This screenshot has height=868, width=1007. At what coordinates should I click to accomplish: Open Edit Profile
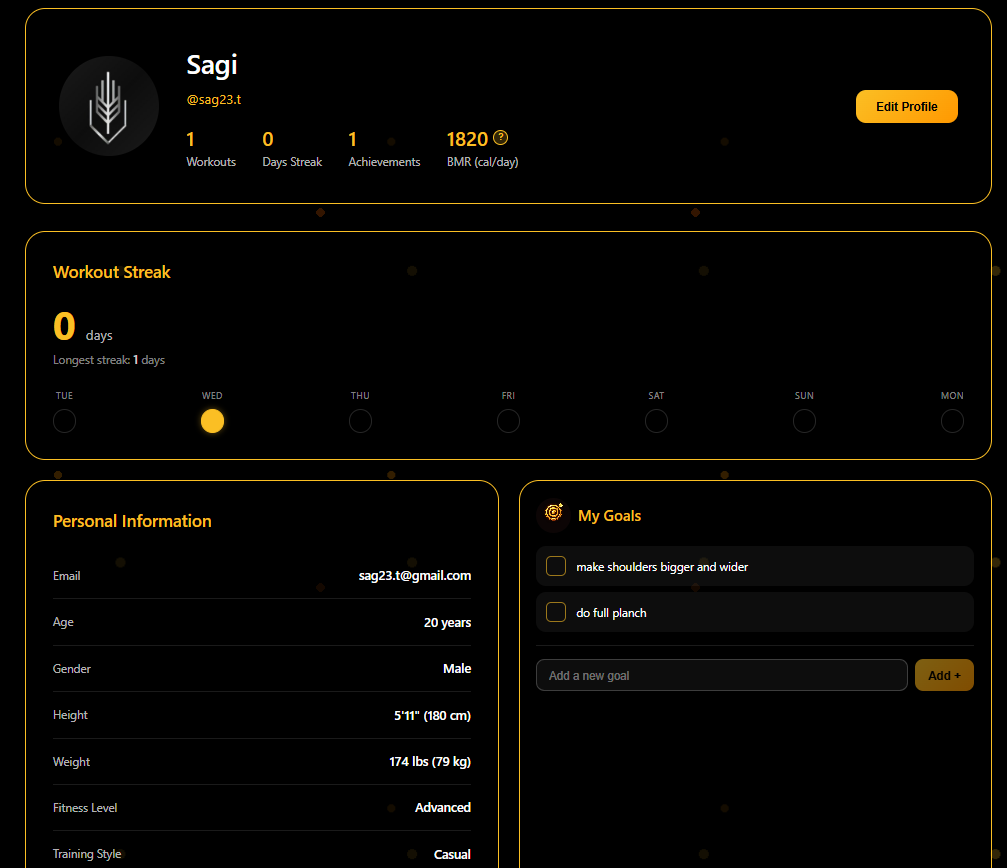click(x=906, y=107)
